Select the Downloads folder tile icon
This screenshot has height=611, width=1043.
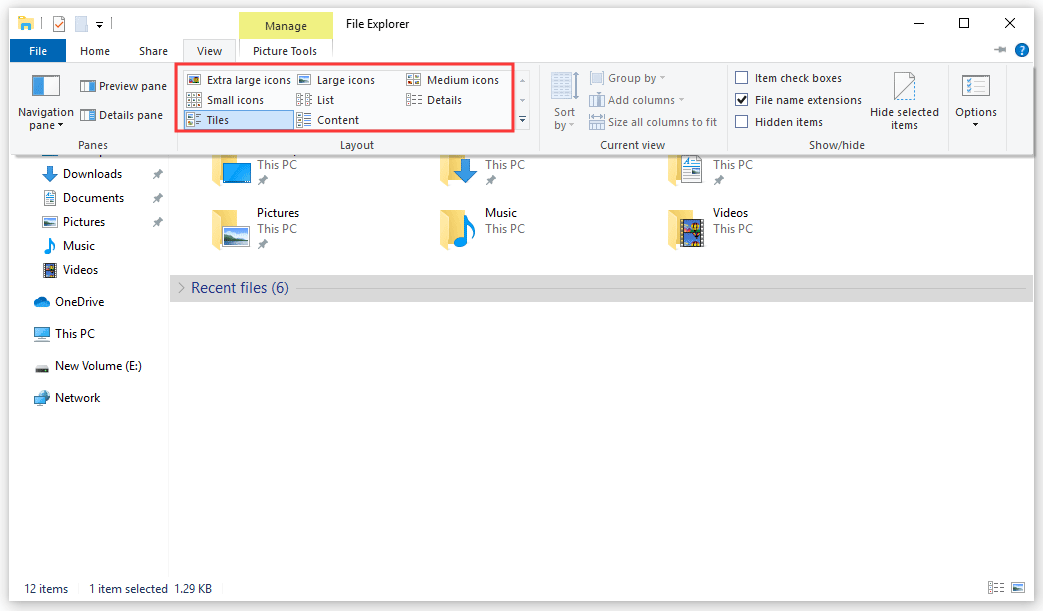[x=459, y=170]
